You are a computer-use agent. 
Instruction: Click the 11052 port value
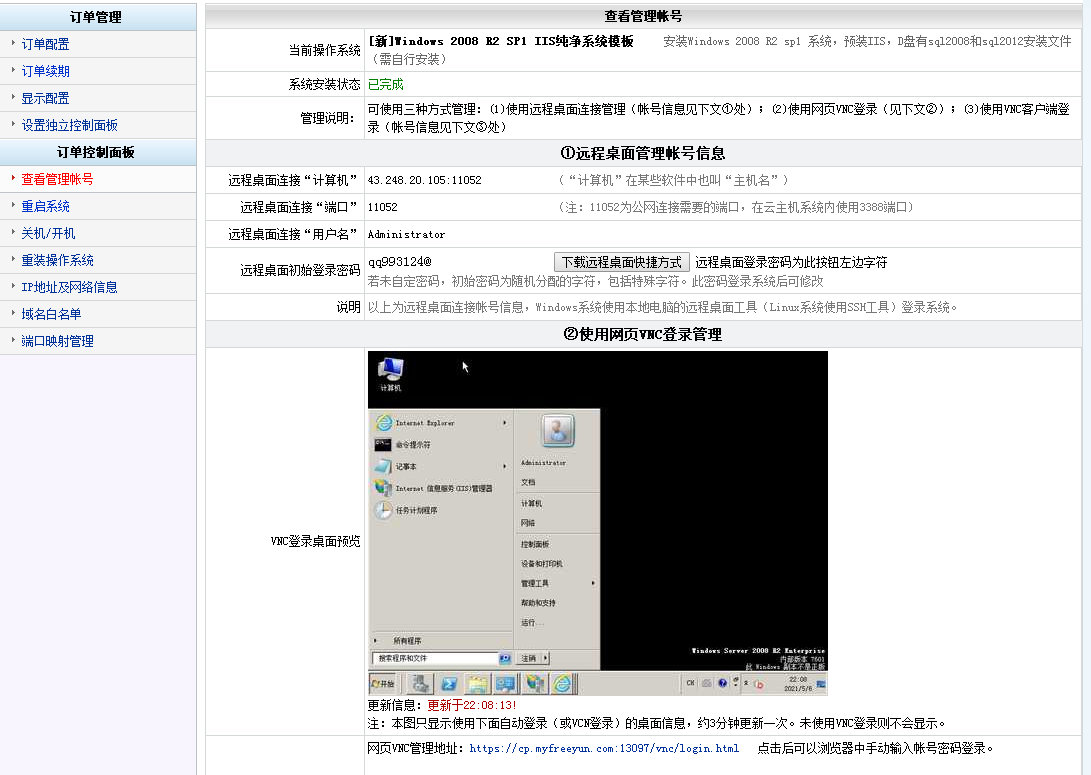[x=383, y=207]
